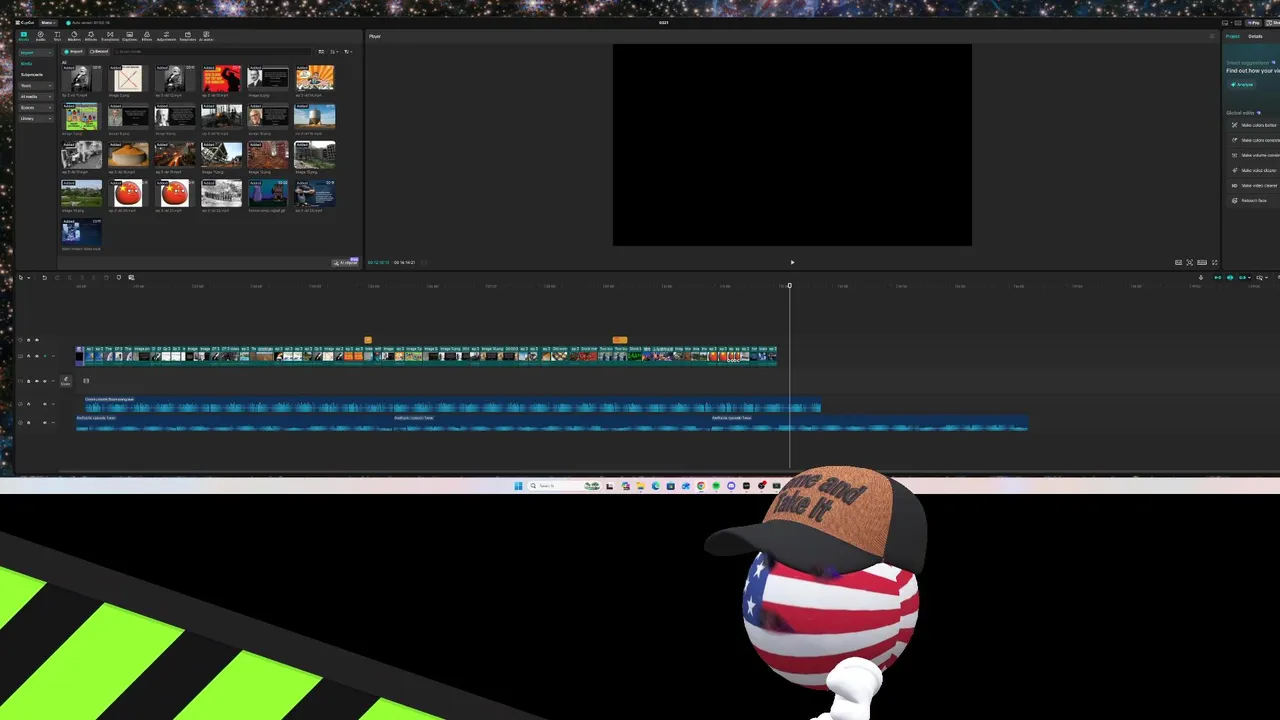Toggle fullscreen preview in Player
This screenshot has width=1280, height=720.
1215,262
